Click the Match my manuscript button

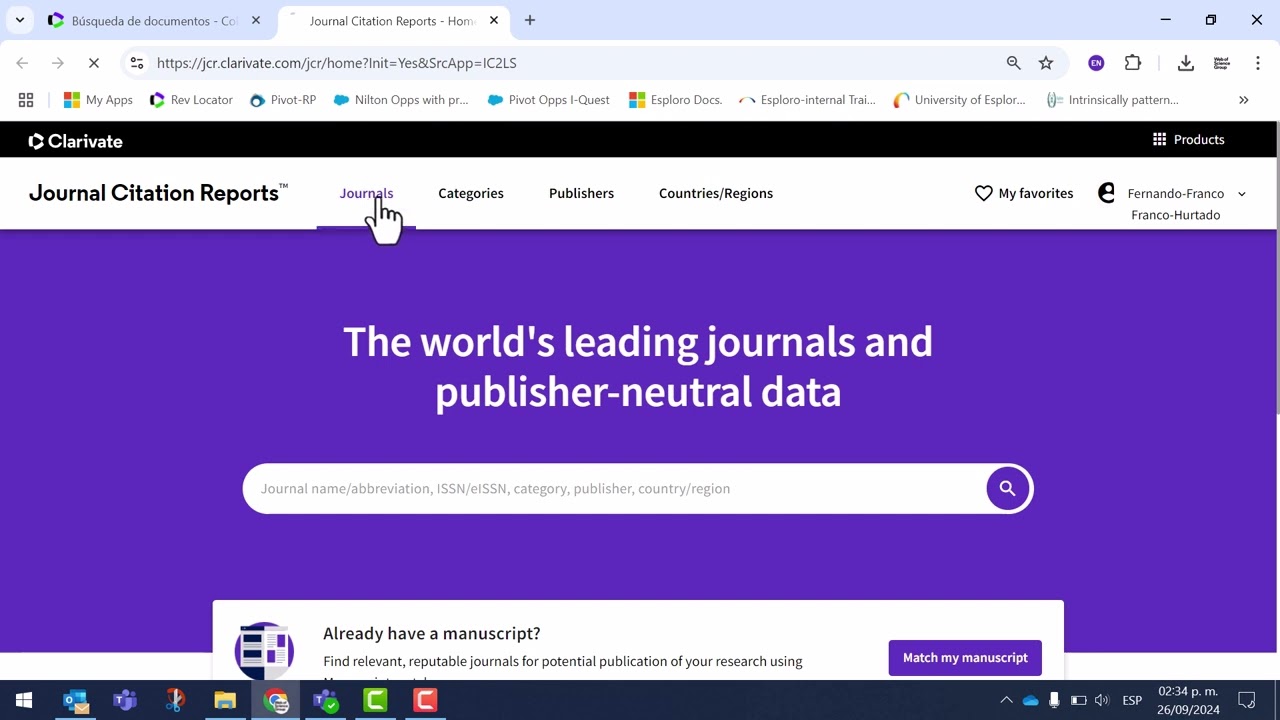965,658
